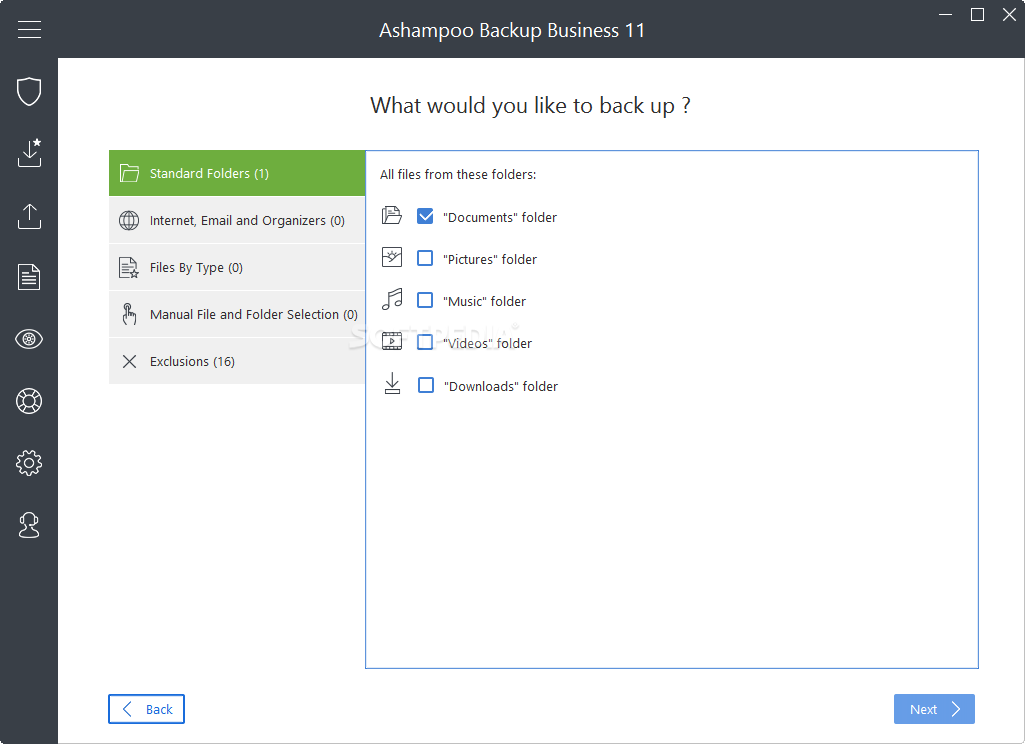The height and width of the screenshot is (744, 1025).
Task: Select the "Downloads" folder checkbox
Action: 426,385
